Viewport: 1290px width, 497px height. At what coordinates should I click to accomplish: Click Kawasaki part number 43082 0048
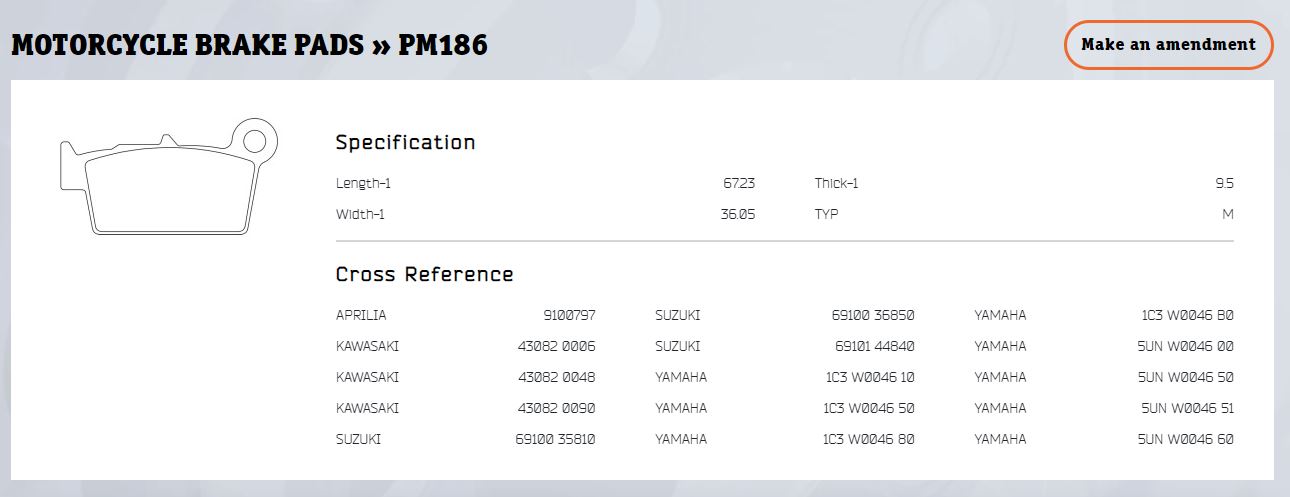(556, 377)
